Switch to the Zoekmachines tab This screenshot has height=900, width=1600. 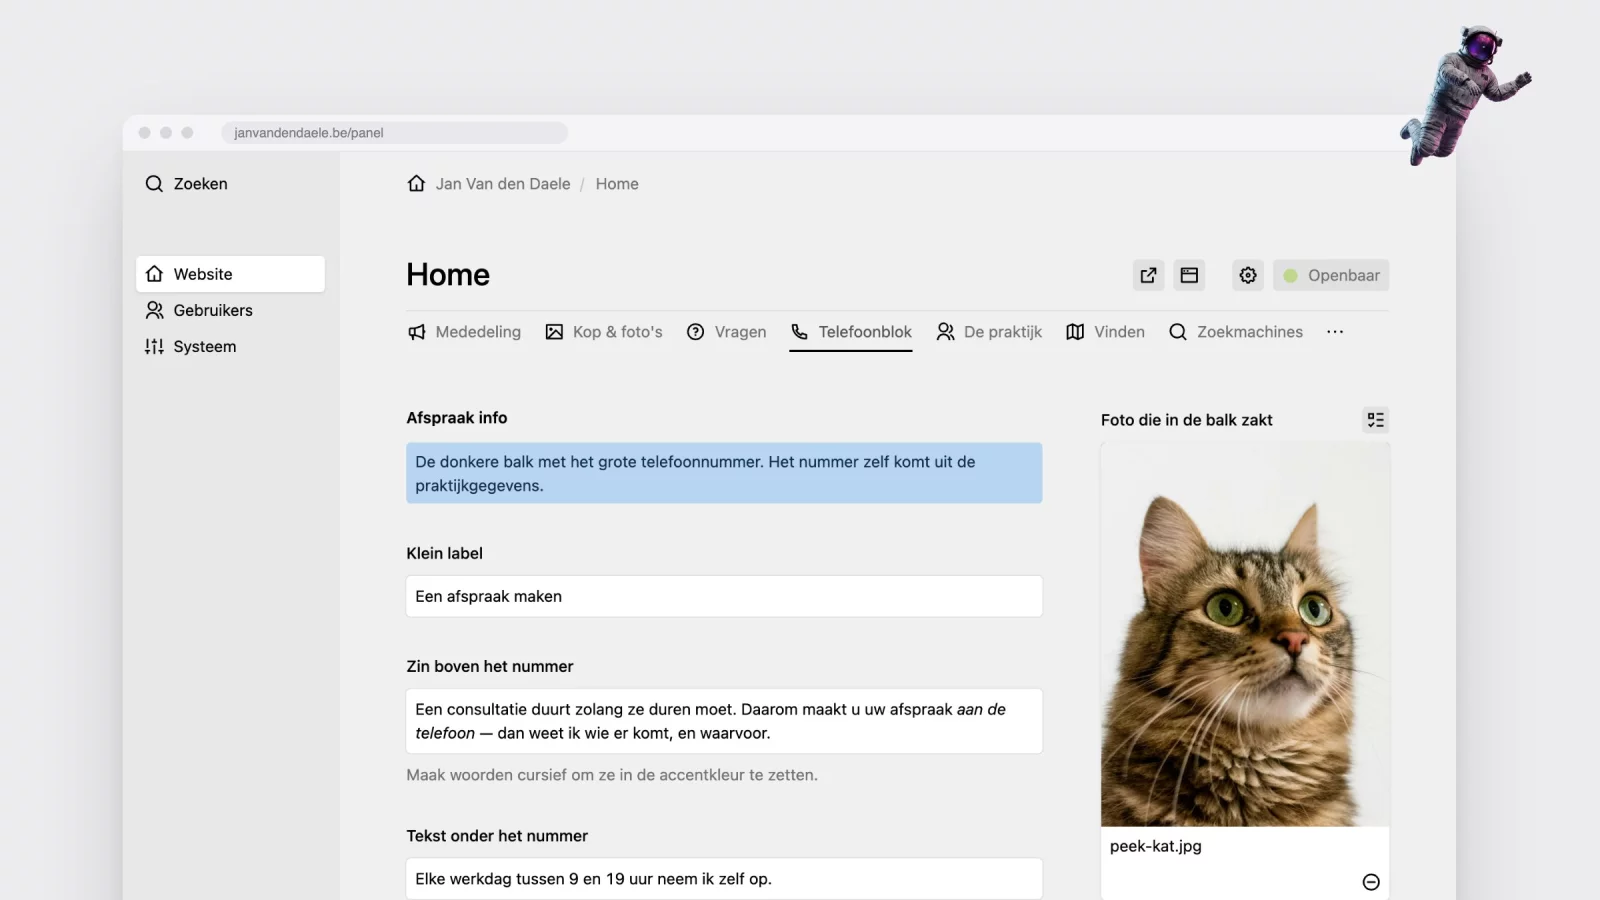coord(1236,332)
